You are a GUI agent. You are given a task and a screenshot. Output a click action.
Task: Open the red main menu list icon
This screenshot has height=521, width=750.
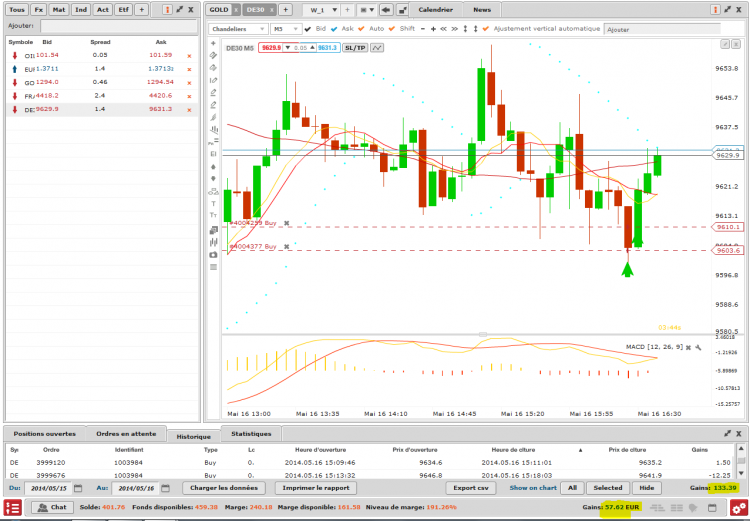(x=13, y=508)
